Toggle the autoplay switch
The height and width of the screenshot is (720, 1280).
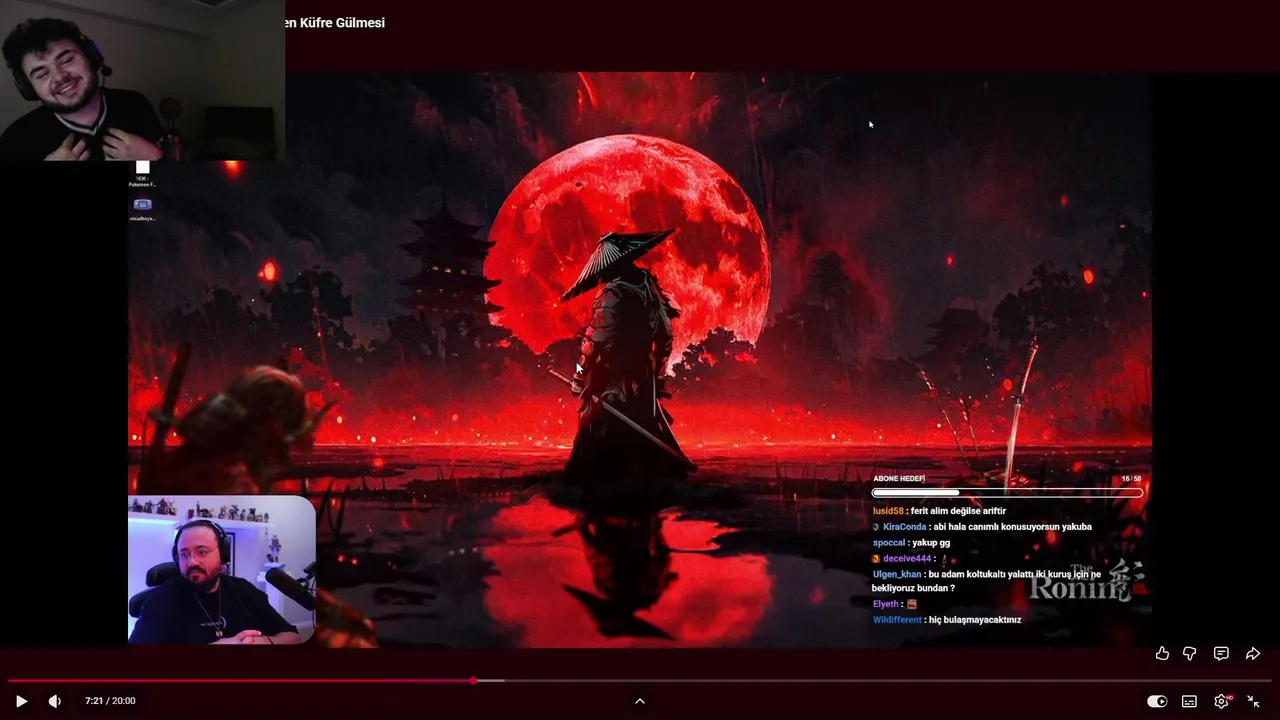[1157, 701]
